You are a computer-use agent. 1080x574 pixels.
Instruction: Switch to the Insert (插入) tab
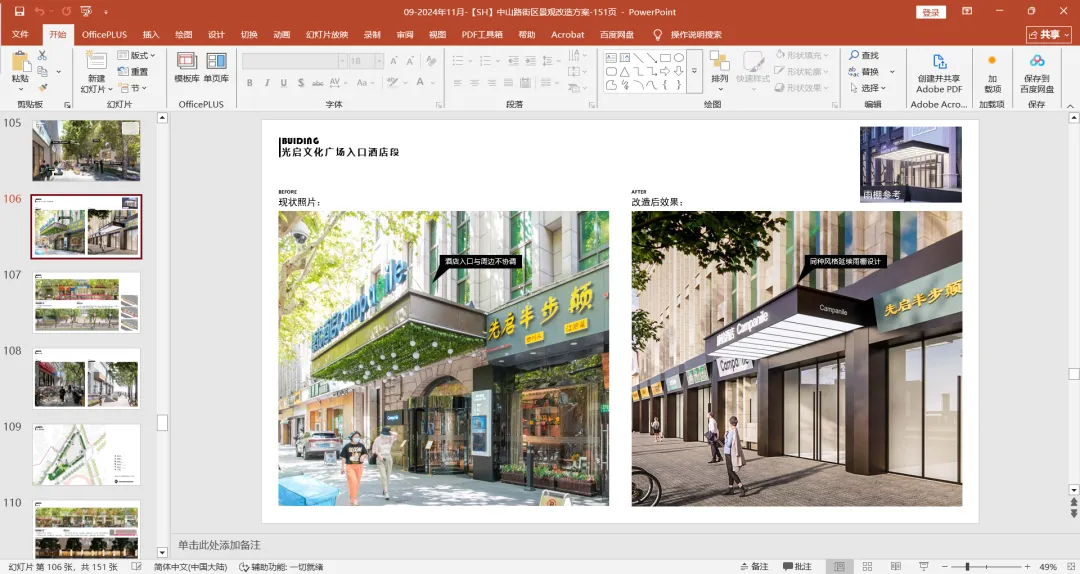[151, 34]
